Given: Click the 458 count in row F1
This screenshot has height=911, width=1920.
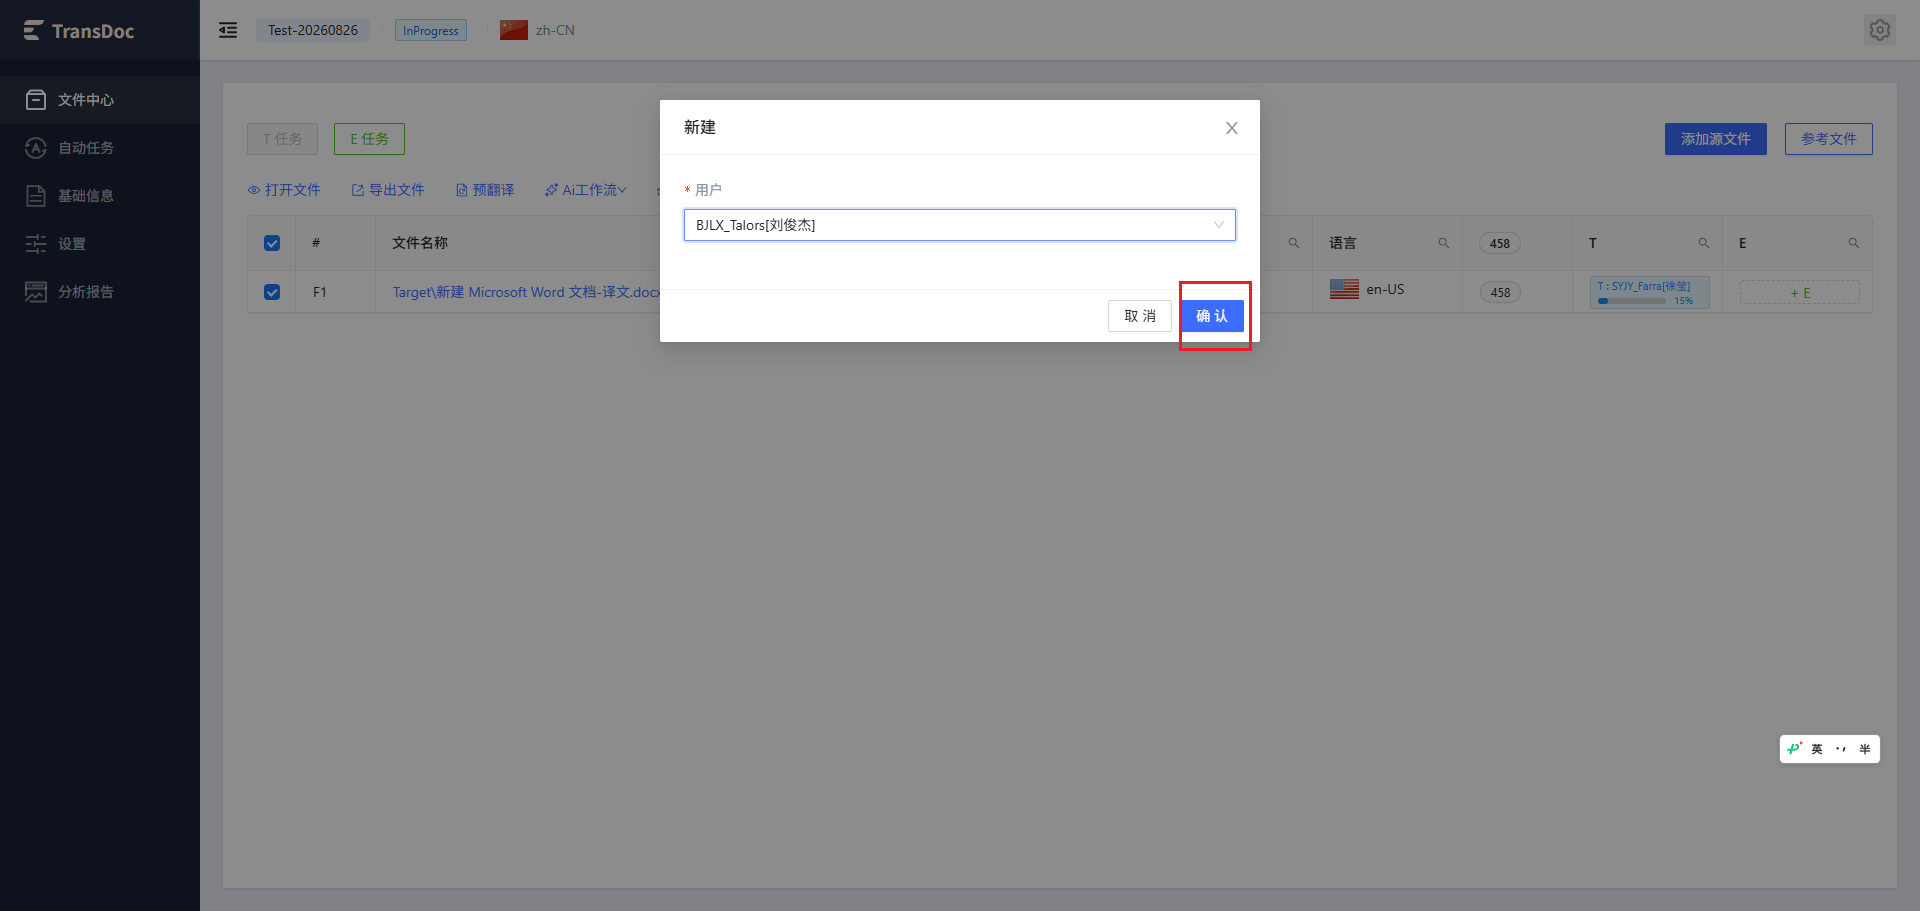Looking at the screenshot, I should (1500, 292).
